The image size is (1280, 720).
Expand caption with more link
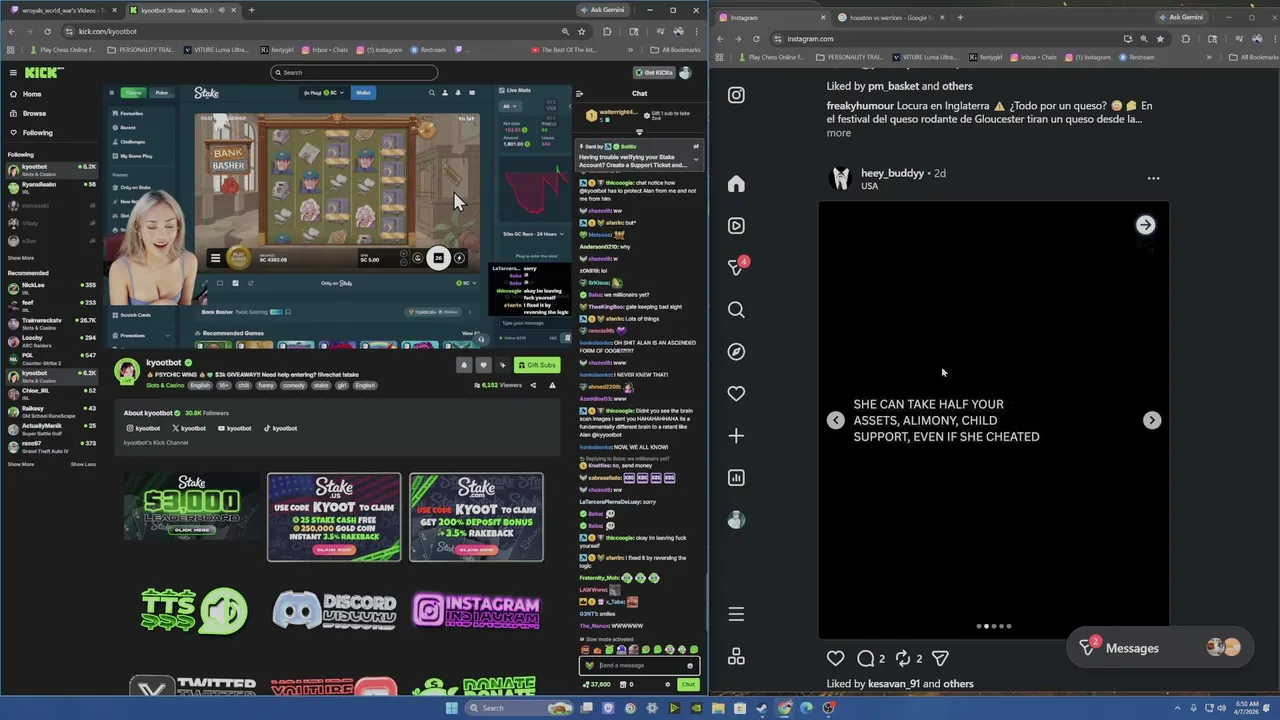839,133
